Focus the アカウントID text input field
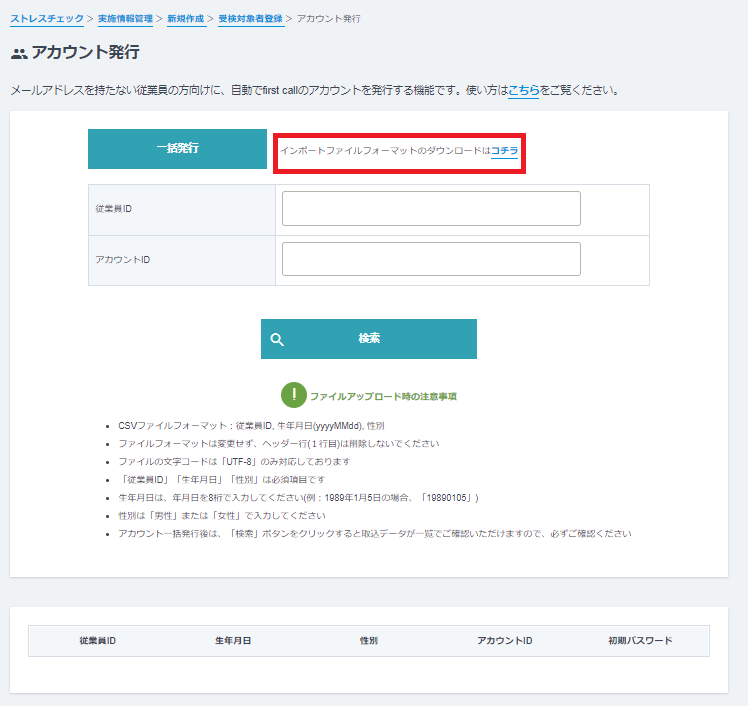This screenshot has height=706, width=748. 431,259
